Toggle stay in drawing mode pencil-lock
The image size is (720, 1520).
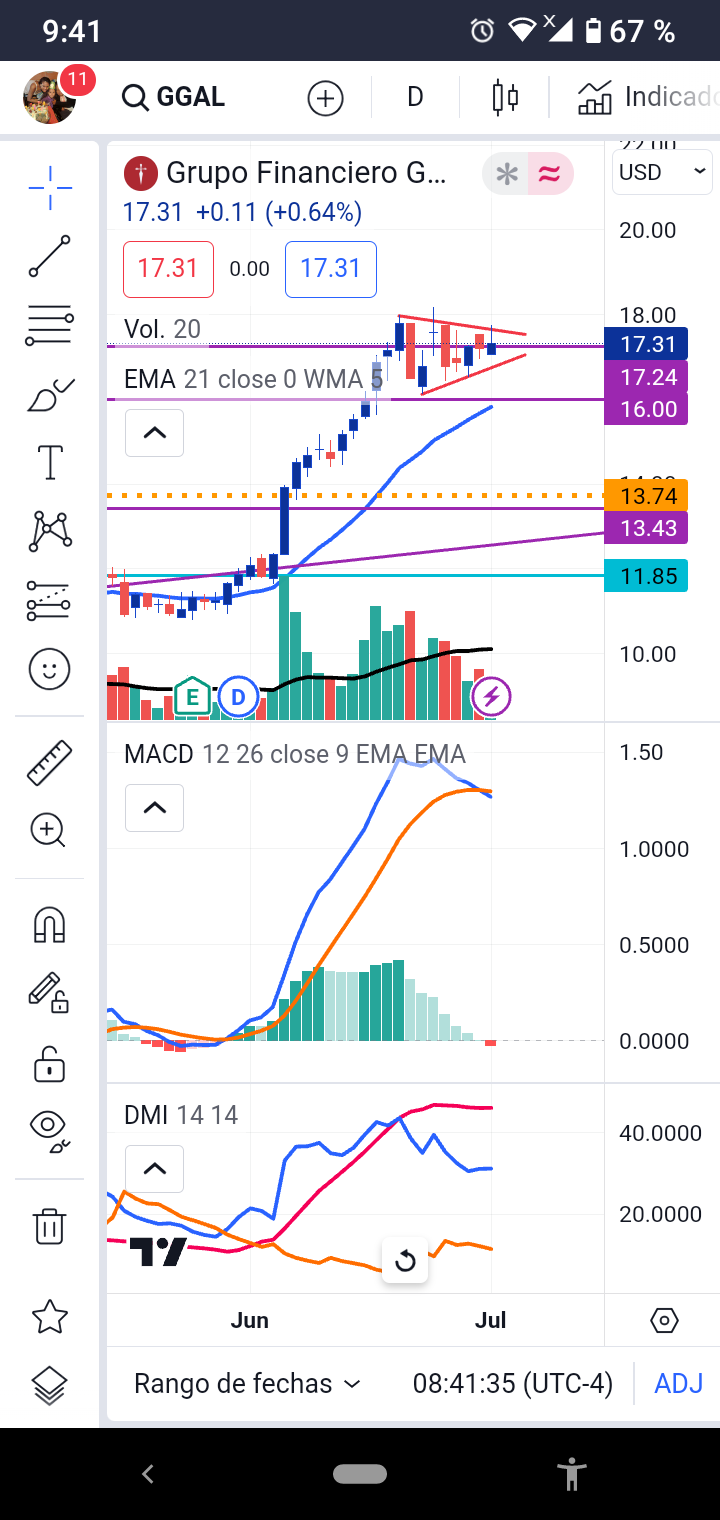click(49, 992)
